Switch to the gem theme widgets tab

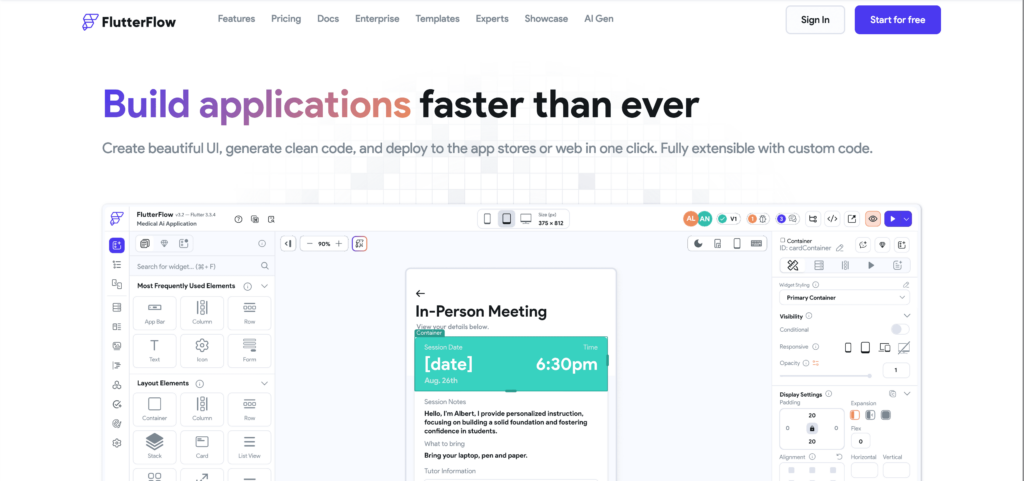164,243
